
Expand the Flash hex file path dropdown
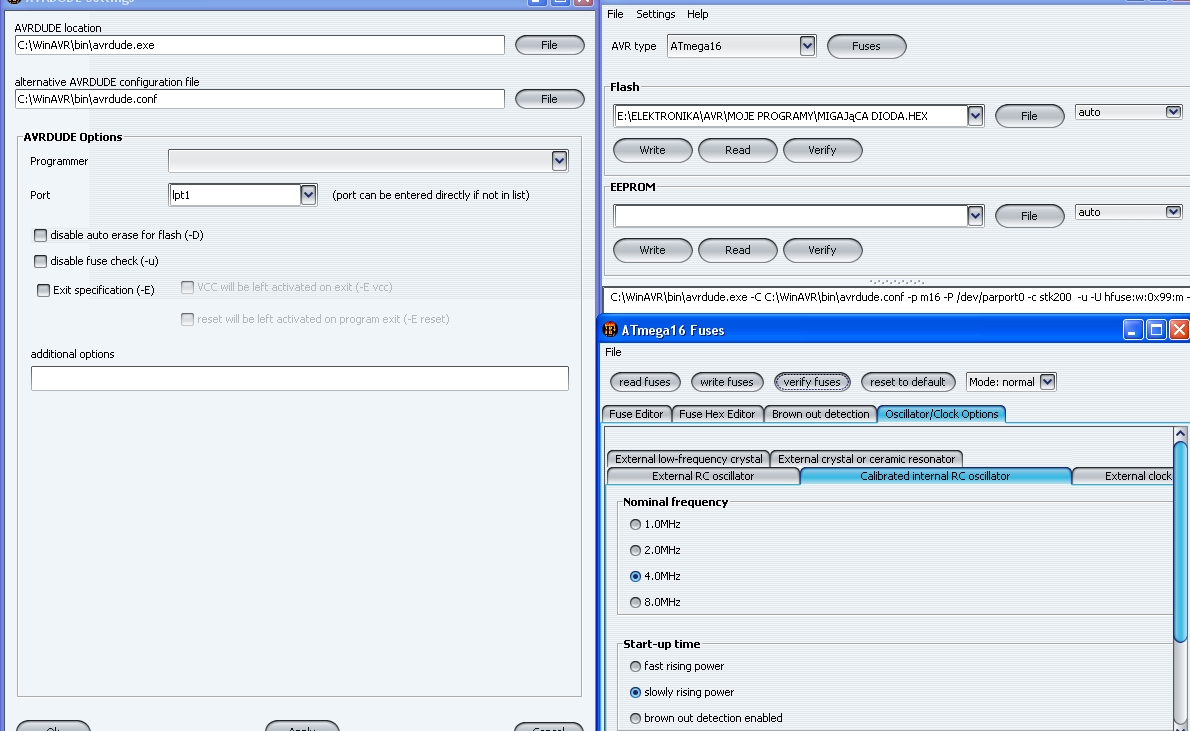coord(975,116)
